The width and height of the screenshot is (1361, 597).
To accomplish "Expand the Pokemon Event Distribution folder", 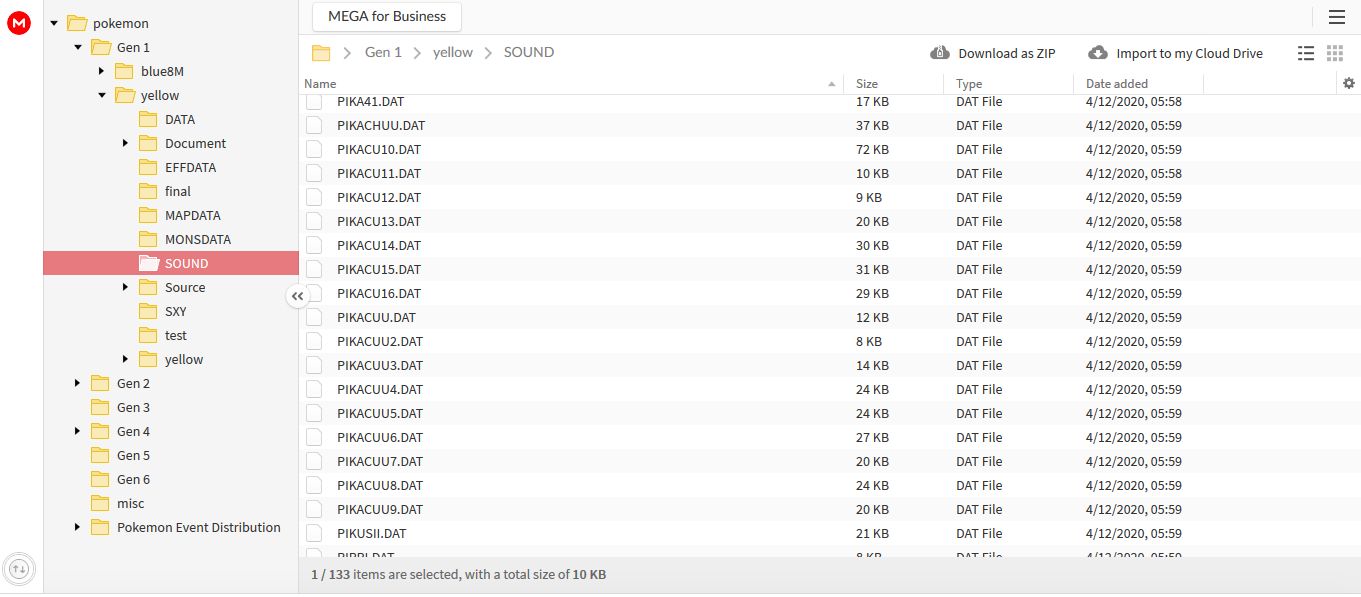I will [78, 527].
